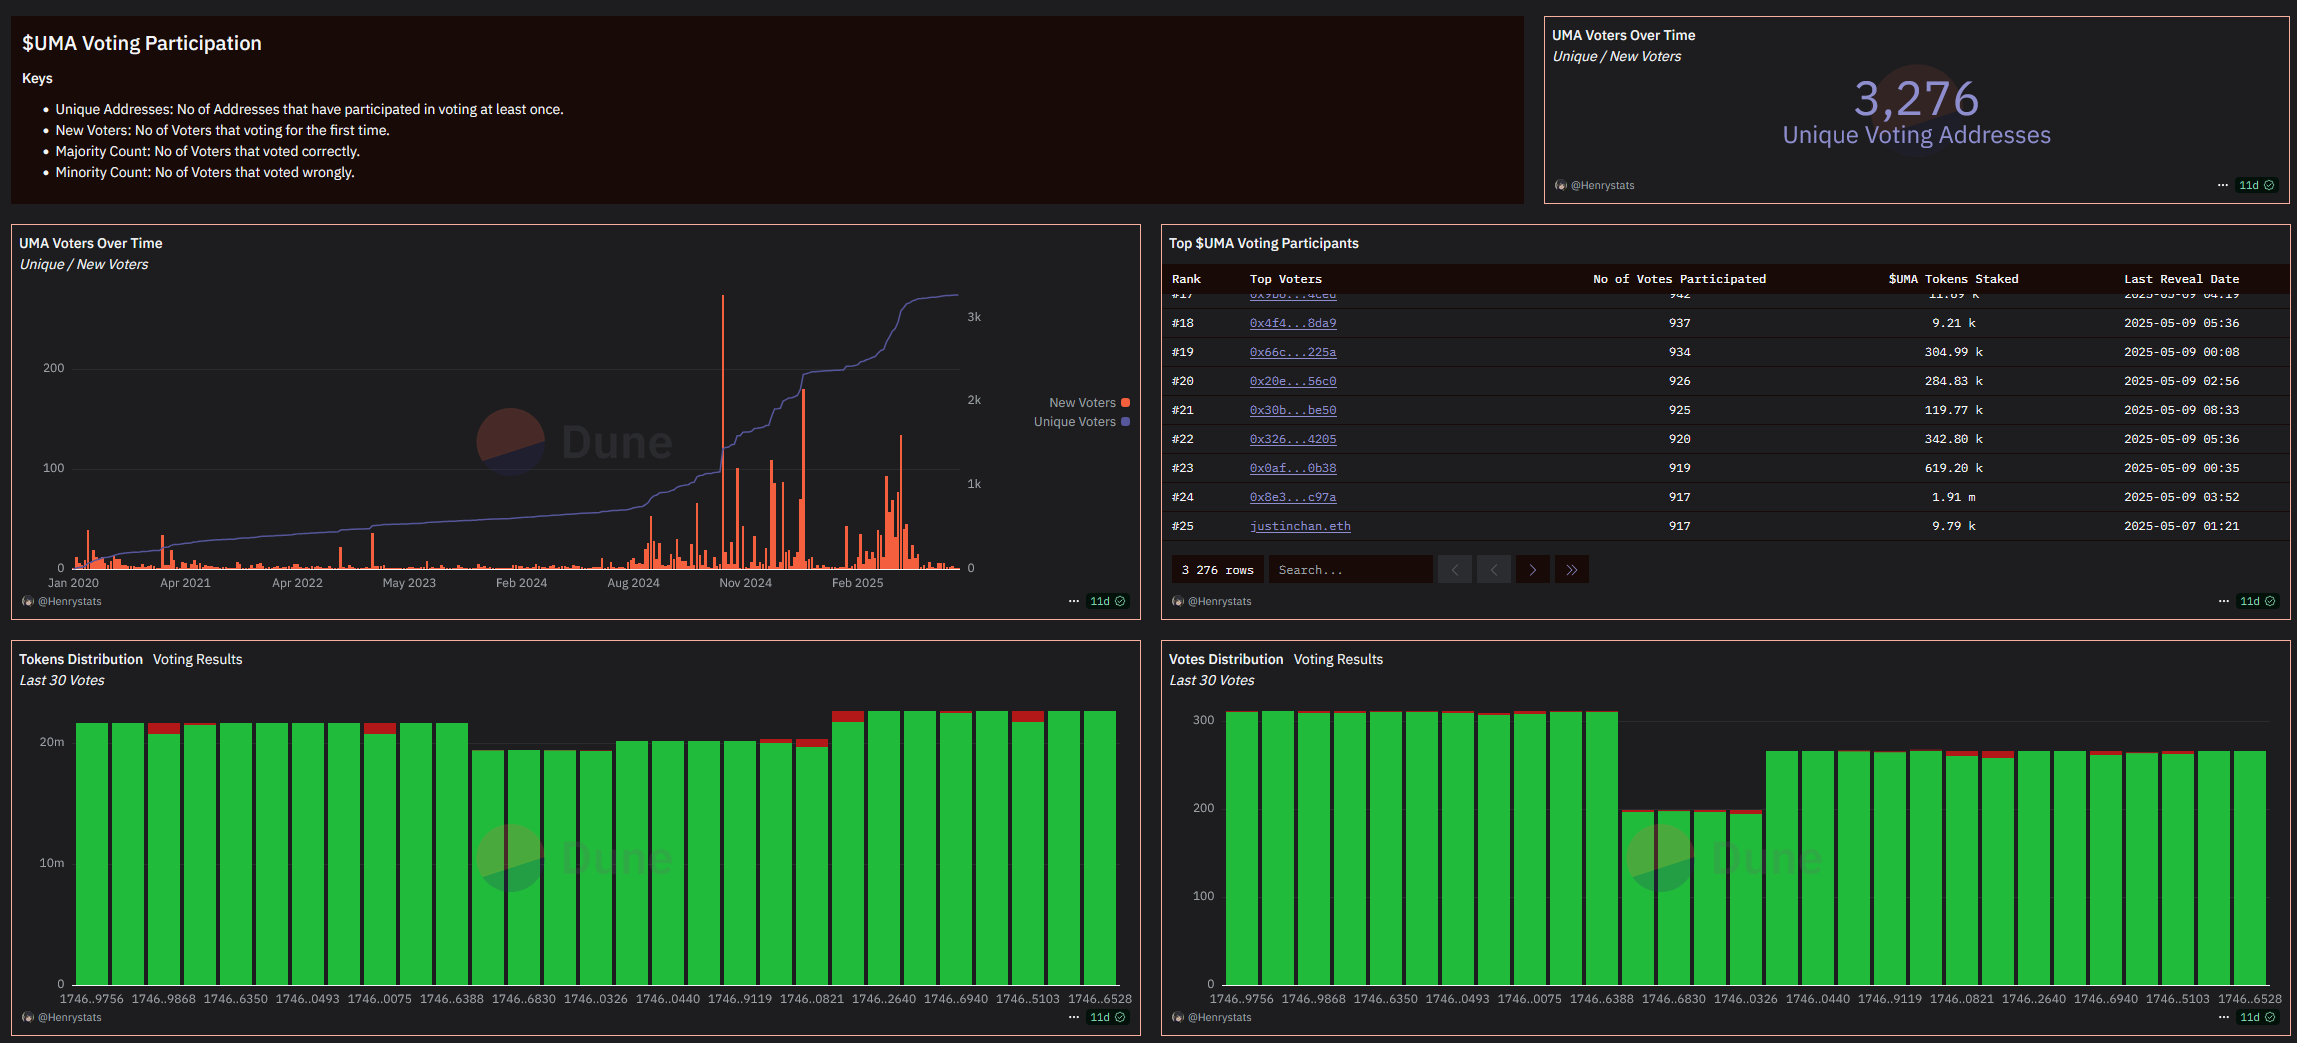Open three-dot menu on Tokens Distribution chart

(1073, 1017)
